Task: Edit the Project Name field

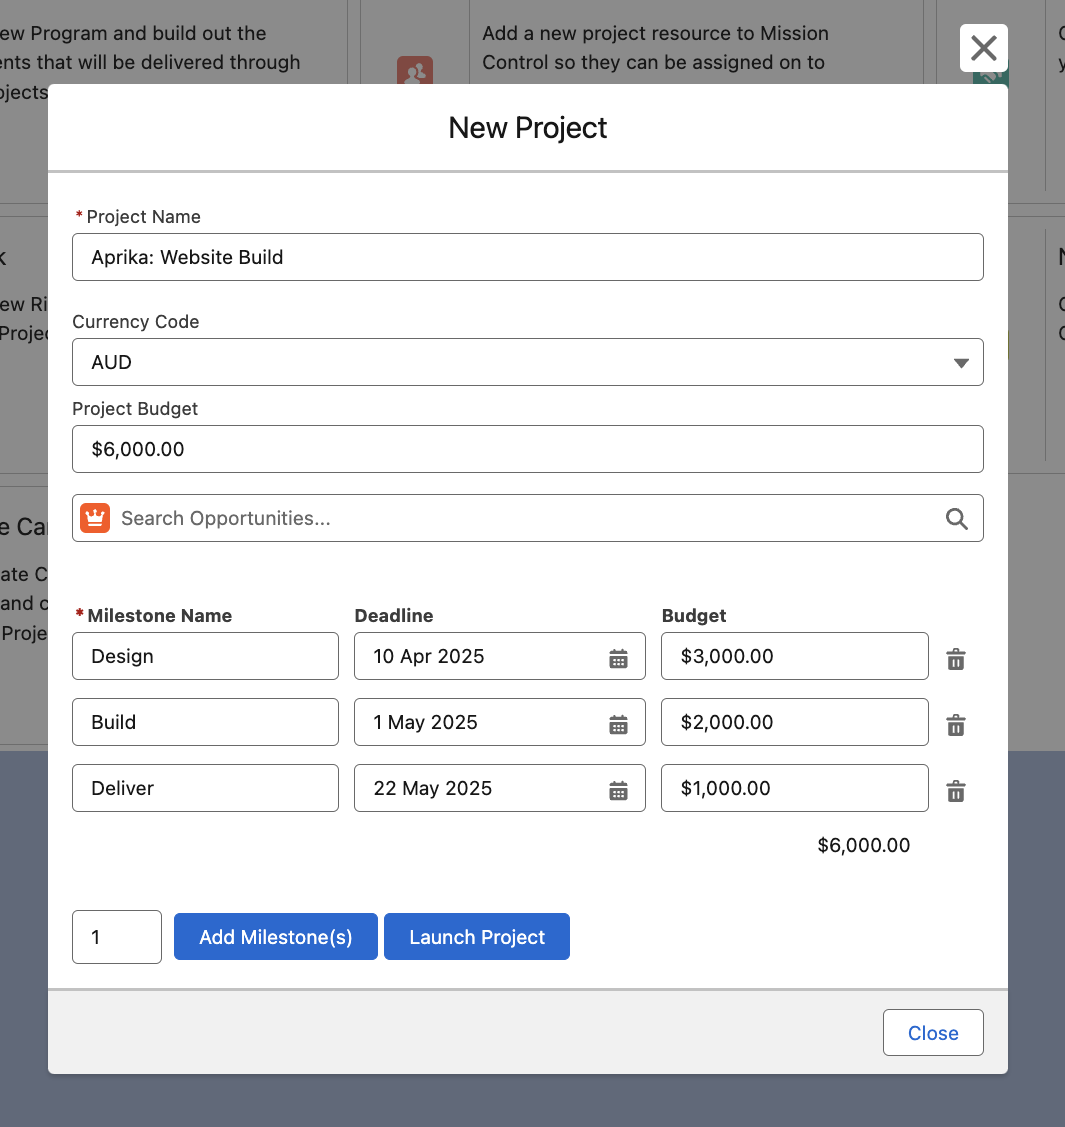Action: point(527,257)
